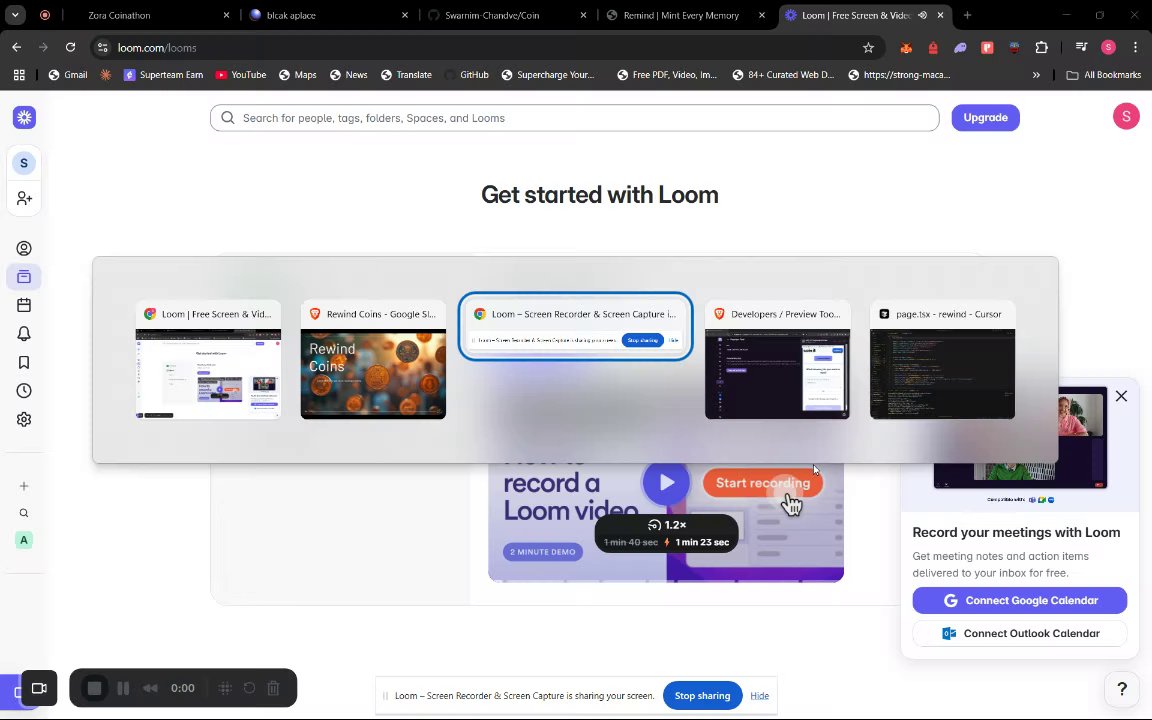The image size is (1152, 720).
Task: Open the question mark help button
Action: (x=1122, y=688)
